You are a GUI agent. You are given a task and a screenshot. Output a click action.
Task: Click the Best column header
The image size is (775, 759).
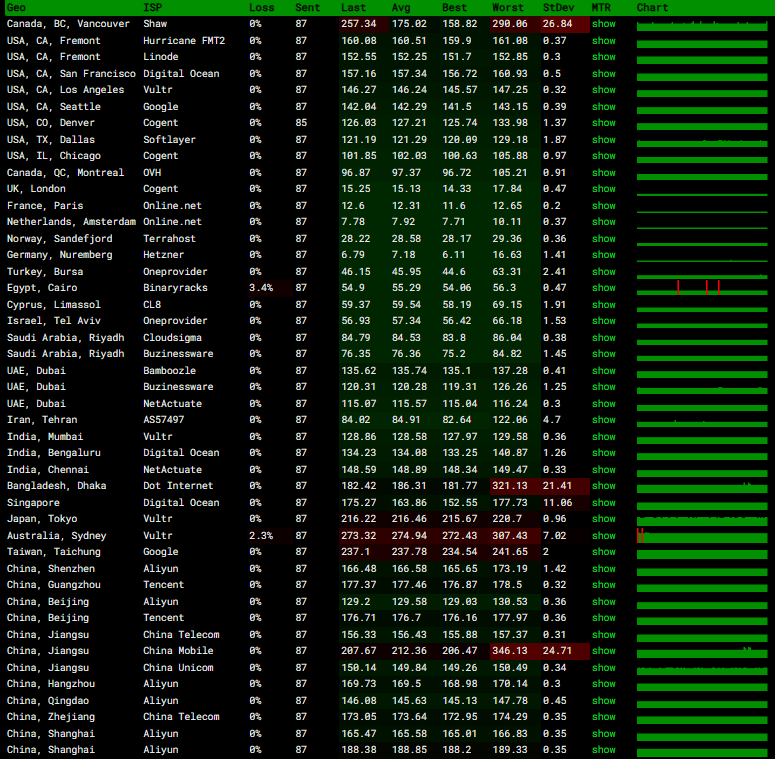coord(454,7)
